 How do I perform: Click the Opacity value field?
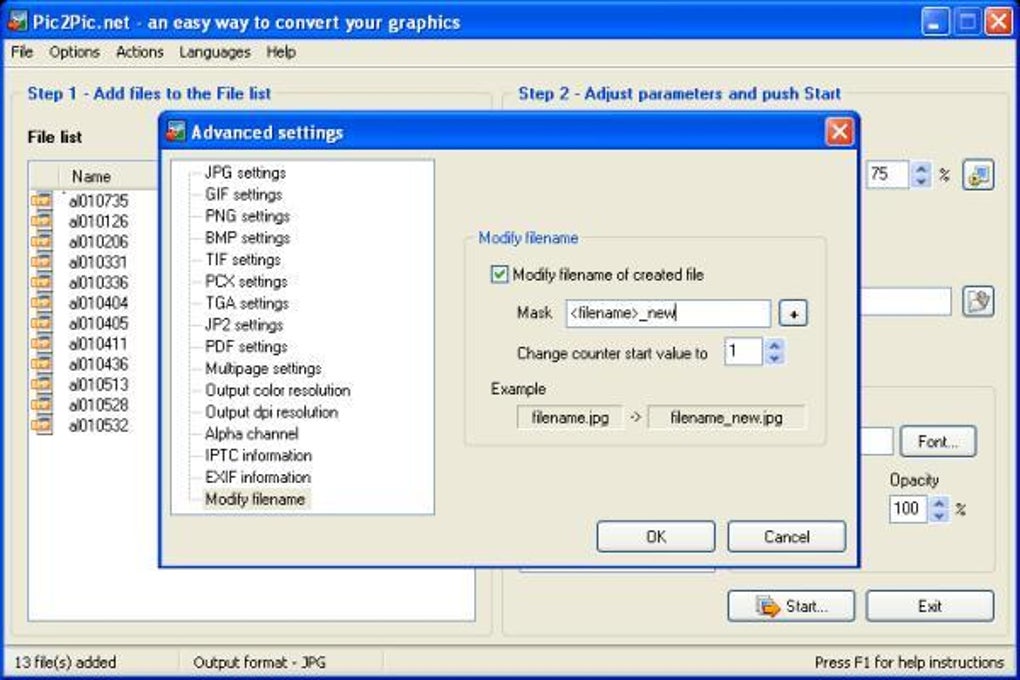tap(908, 508)
